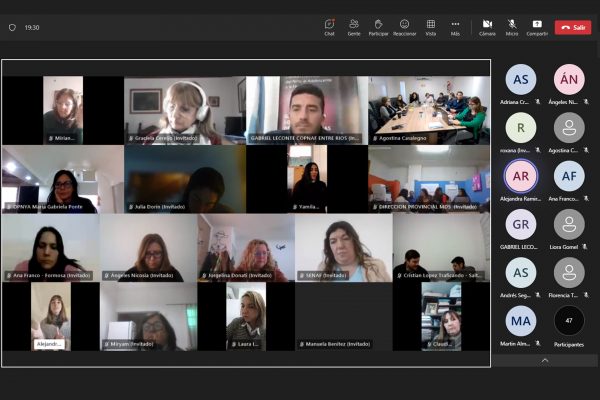Click the AR avatar for Alejandra Ramirez
The width and height of the screenshot is (600, 400).
pyautogui.click(x=520, y=175)
